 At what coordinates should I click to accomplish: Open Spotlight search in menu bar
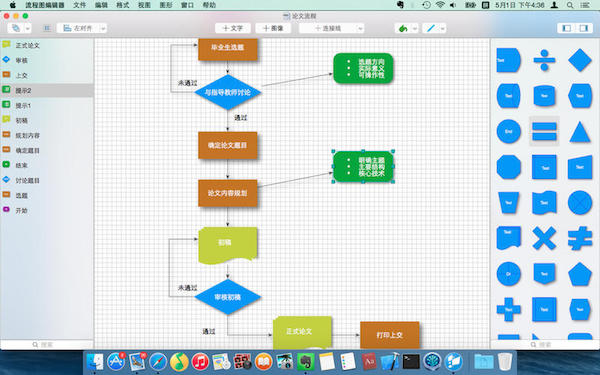click(x=570, y=5)
